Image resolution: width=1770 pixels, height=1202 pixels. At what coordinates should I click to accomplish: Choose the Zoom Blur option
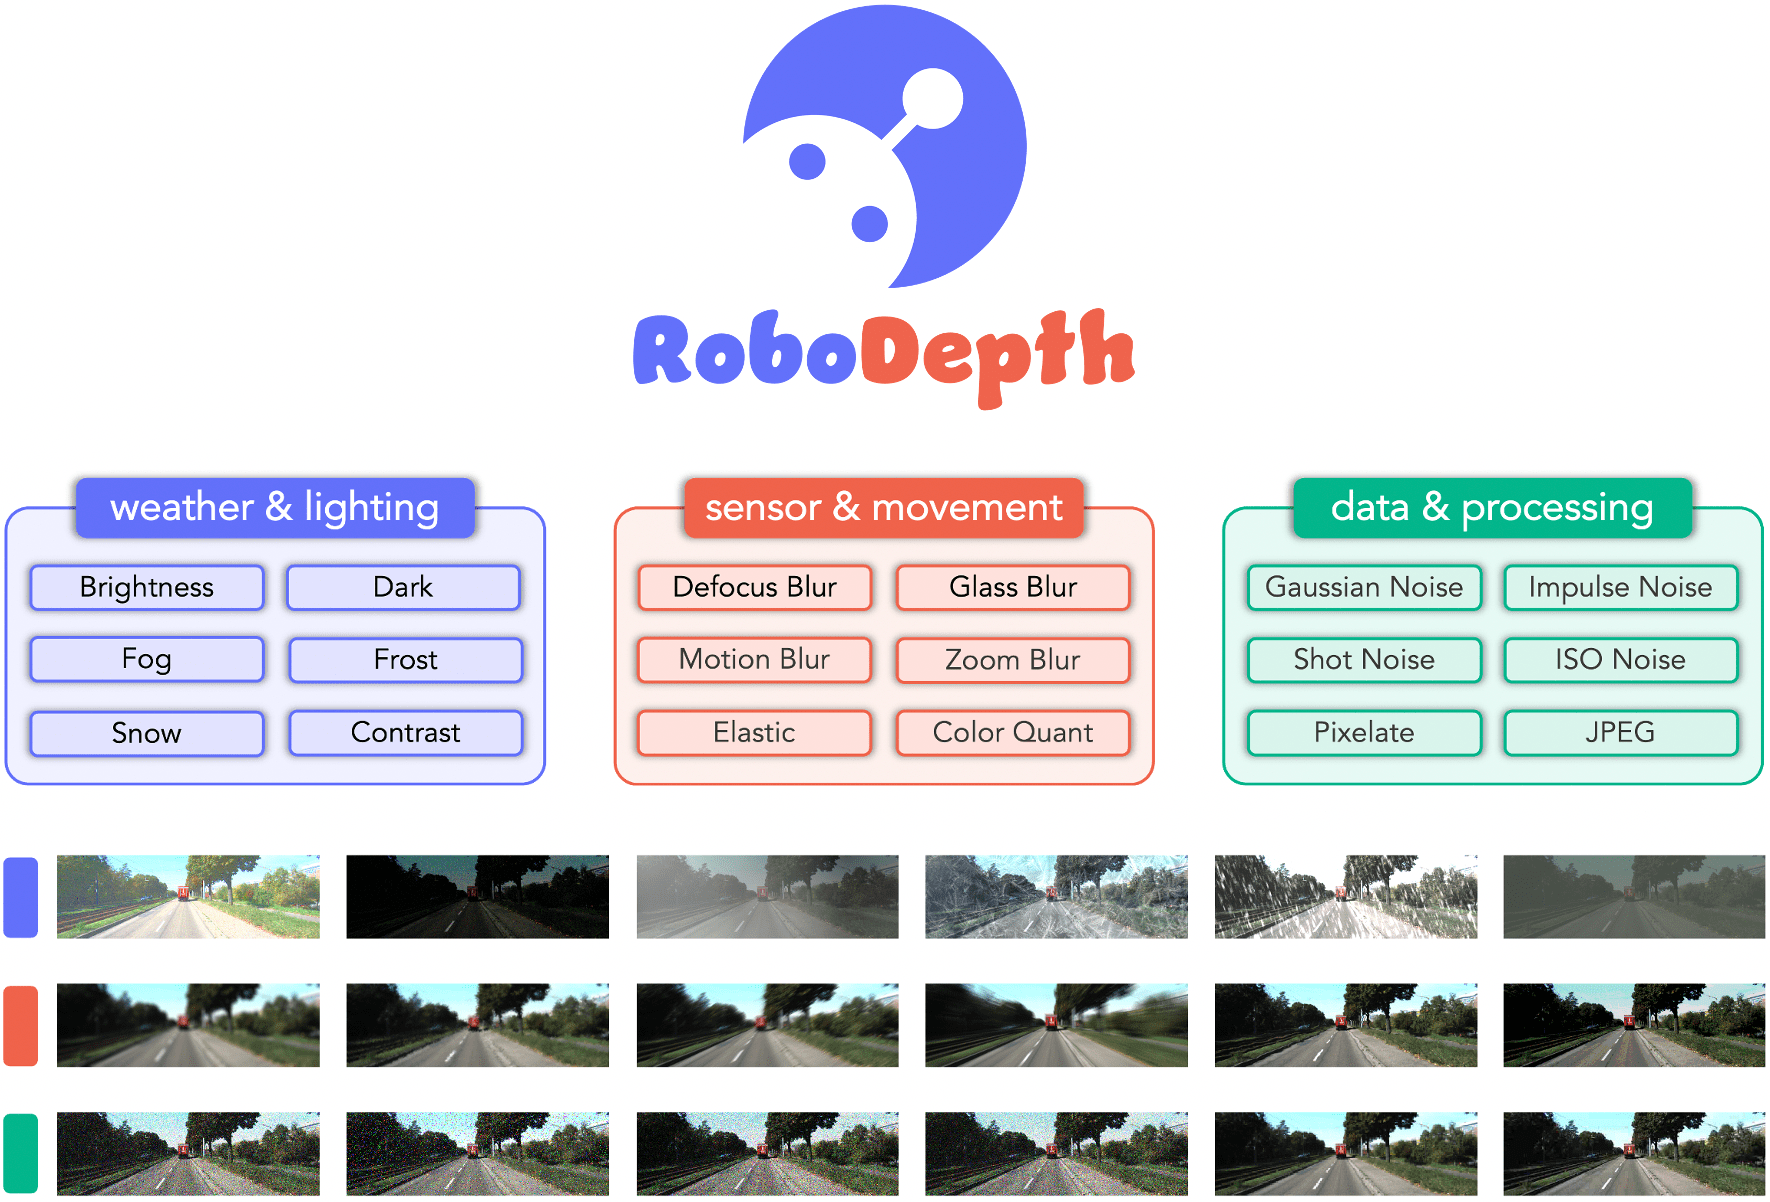tap(1013, 660)
